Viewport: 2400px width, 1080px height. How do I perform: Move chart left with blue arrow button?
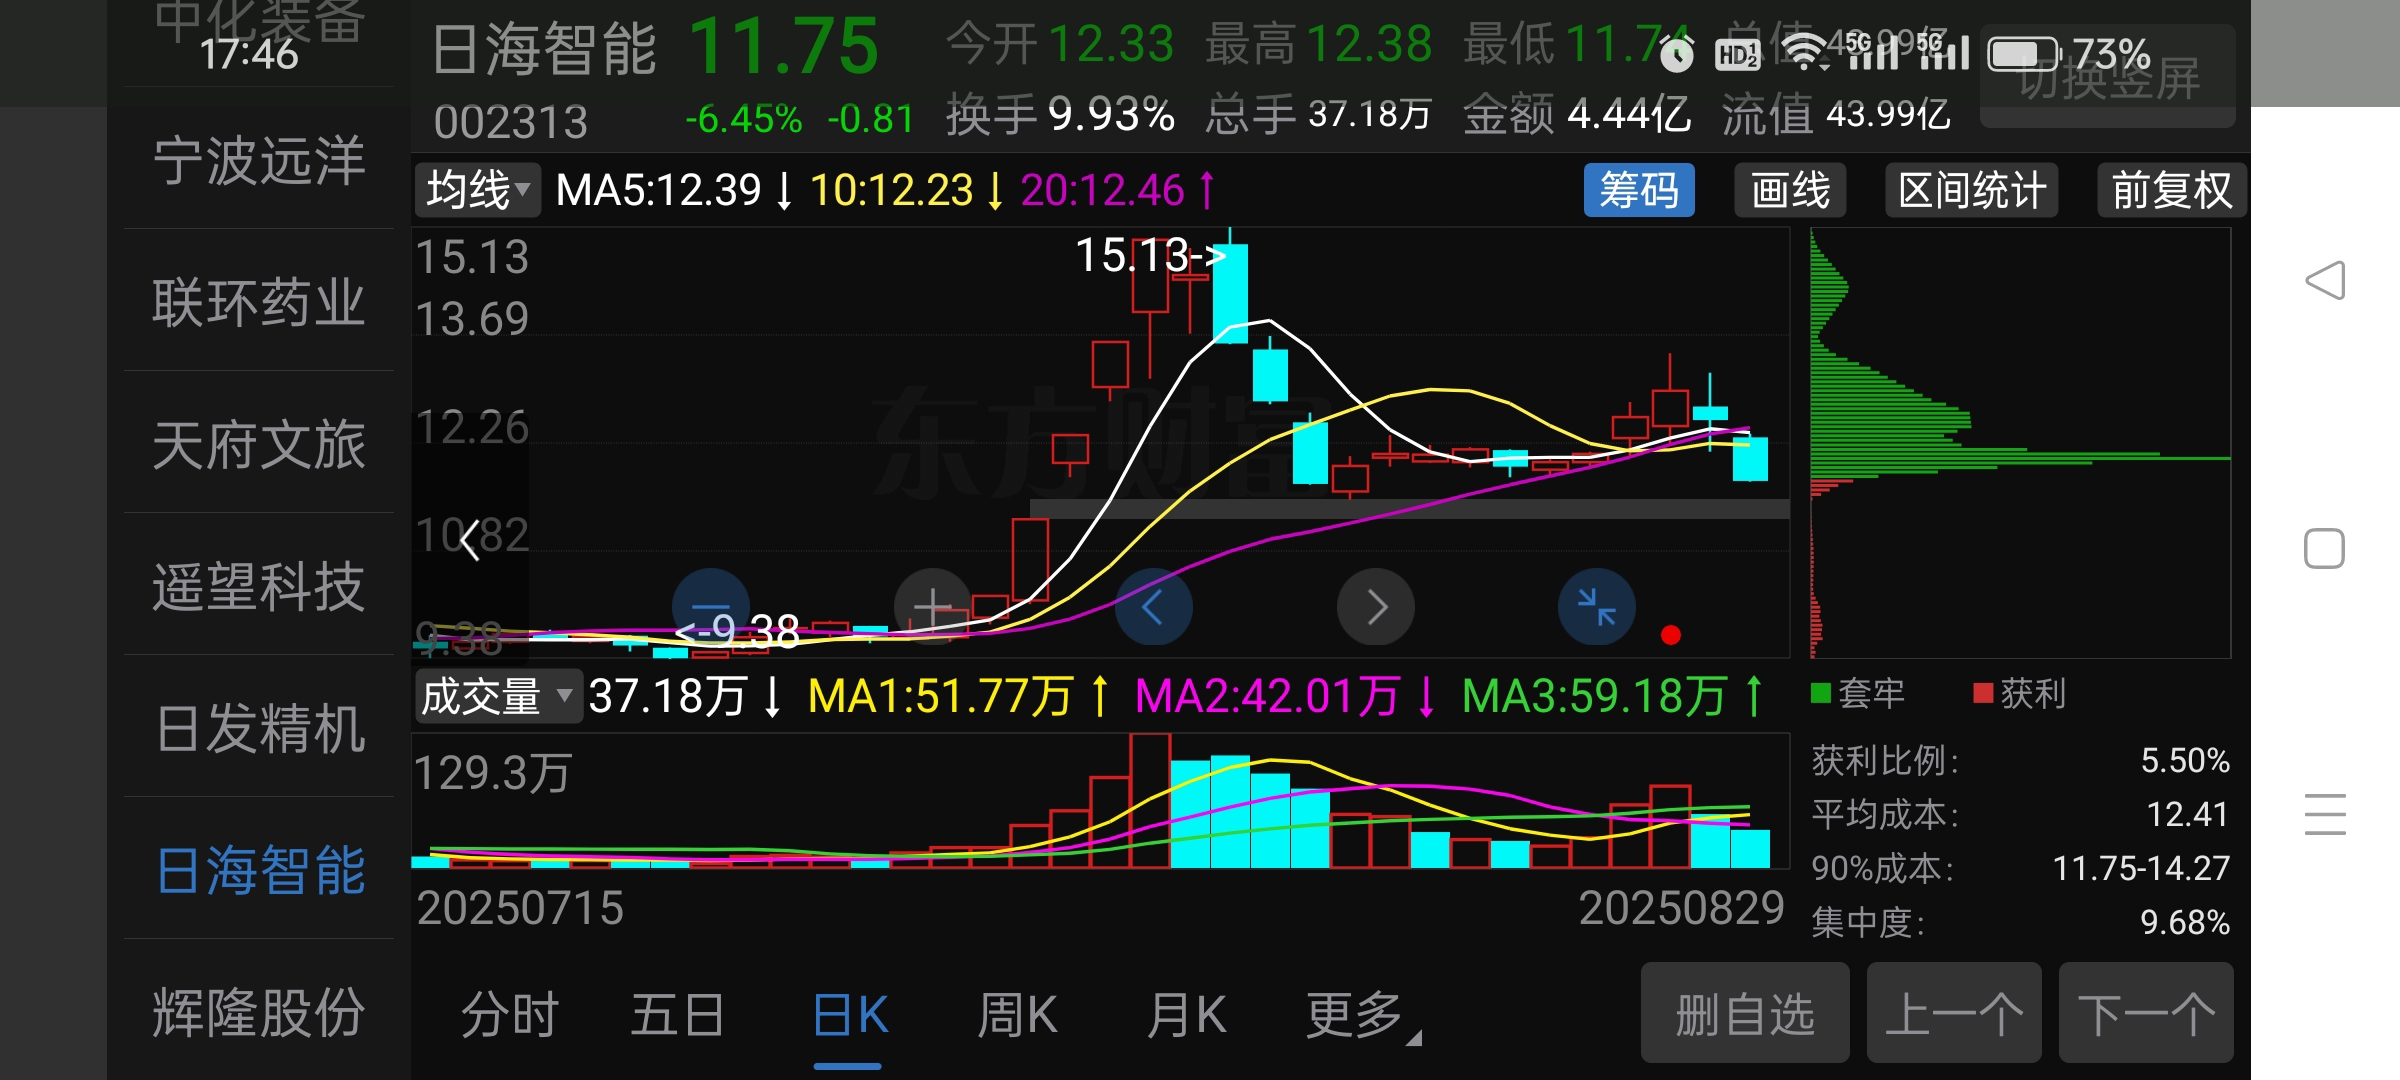1153,606
